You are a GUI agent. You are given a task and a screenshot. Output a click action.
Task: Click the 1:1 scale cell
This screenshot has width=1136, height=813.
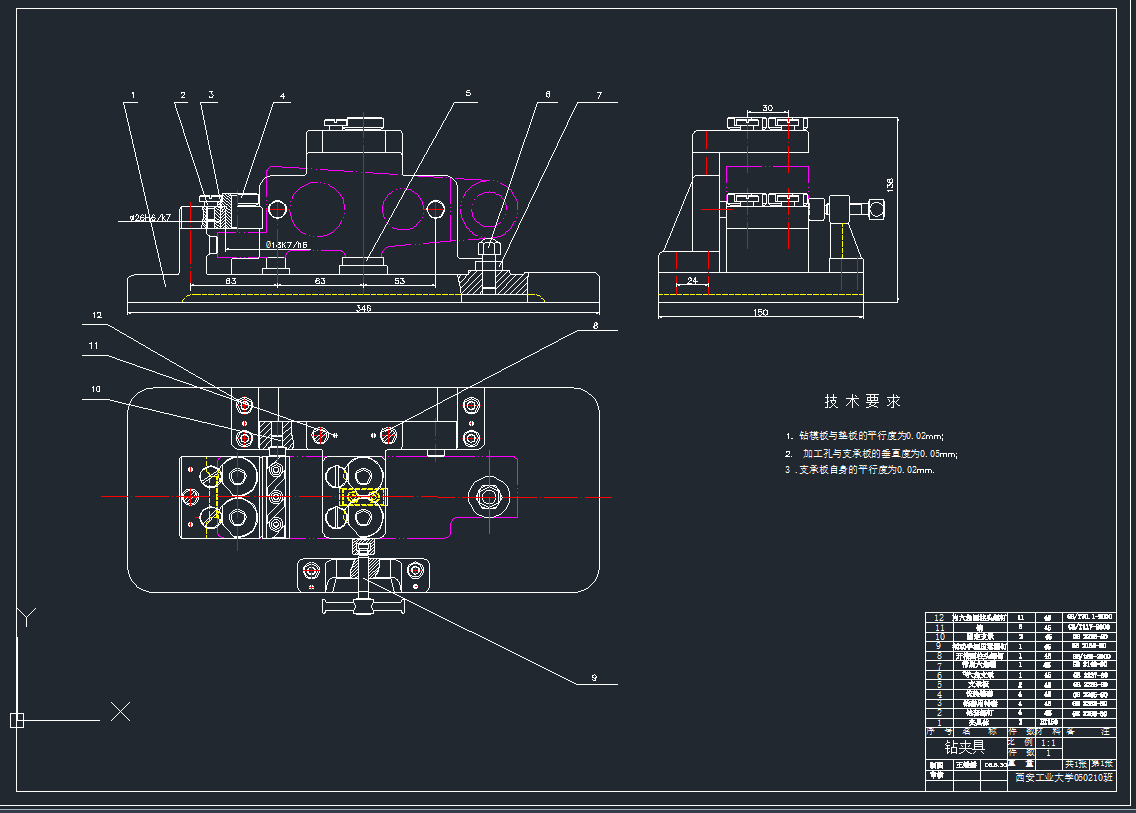point(1048,743)
